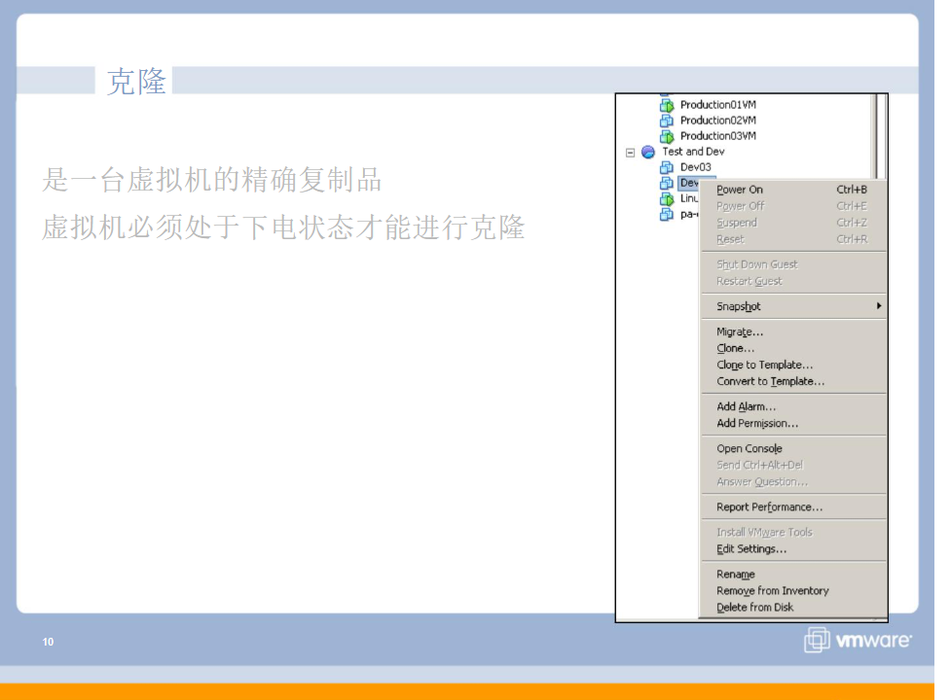Collapse the Test and Dev tree node
This screenshot has width=950, height=700.
[631, 153]
